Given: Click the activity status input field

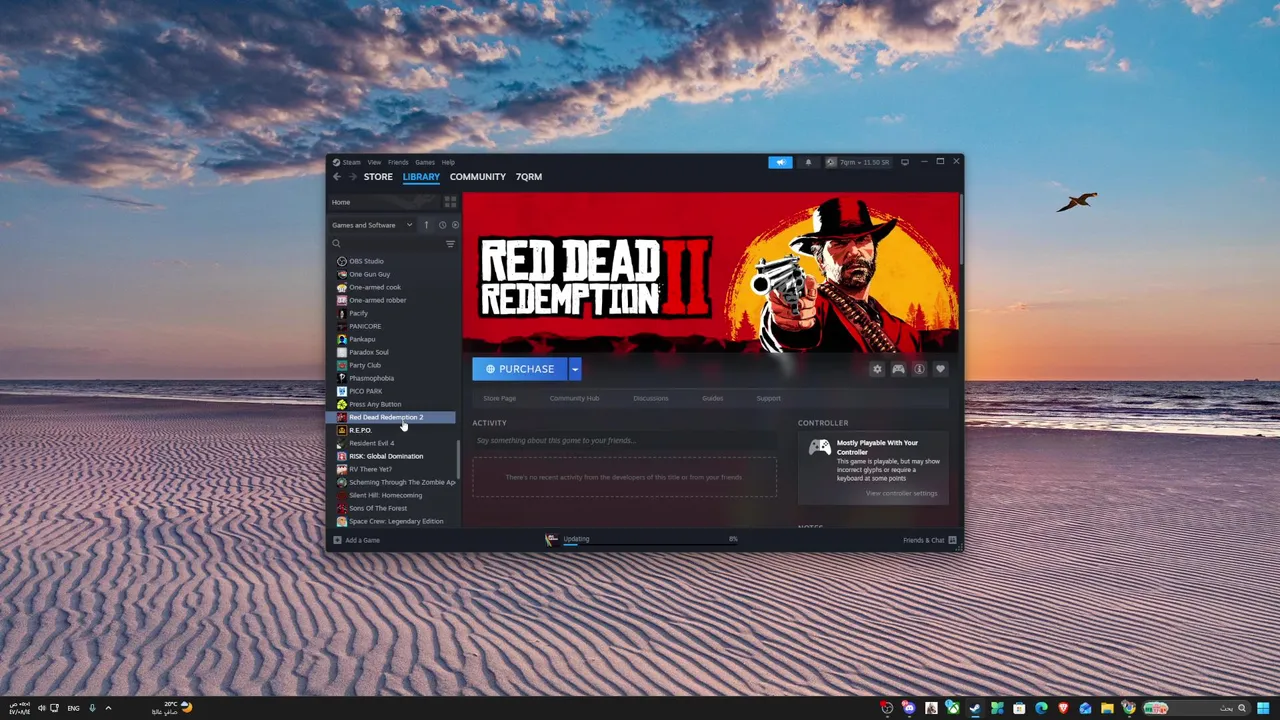Looking at the screenshot, I should click(624, 440).
